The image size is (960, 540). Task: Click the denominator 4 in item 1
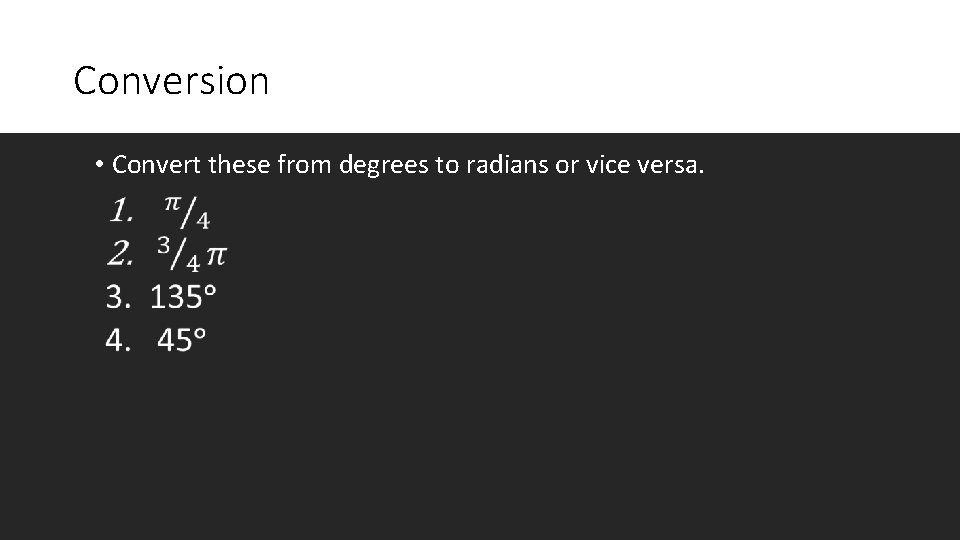(202, 218)
